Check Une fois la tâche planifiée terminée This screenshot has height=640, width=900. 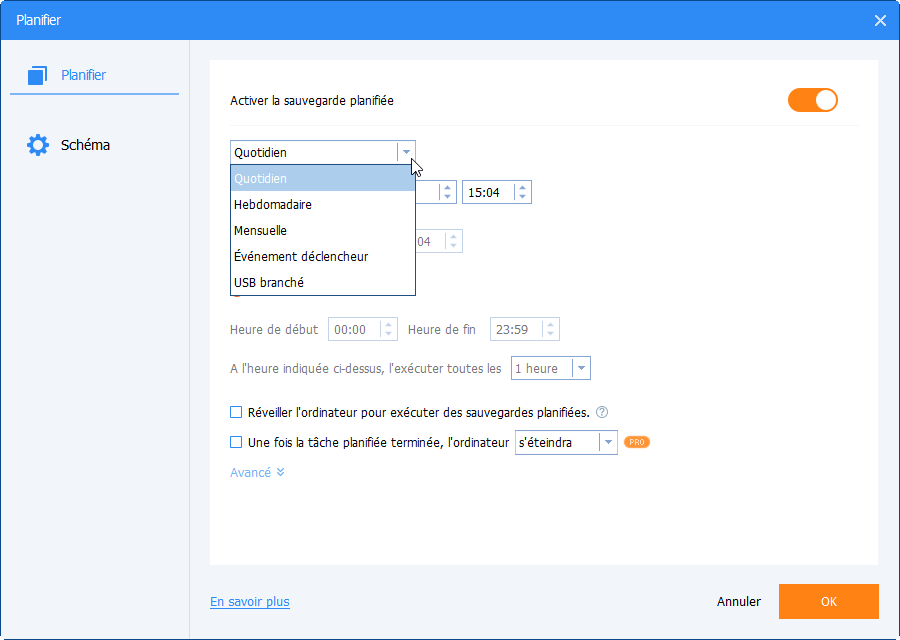pyautogui.click(x=236, y=442)
